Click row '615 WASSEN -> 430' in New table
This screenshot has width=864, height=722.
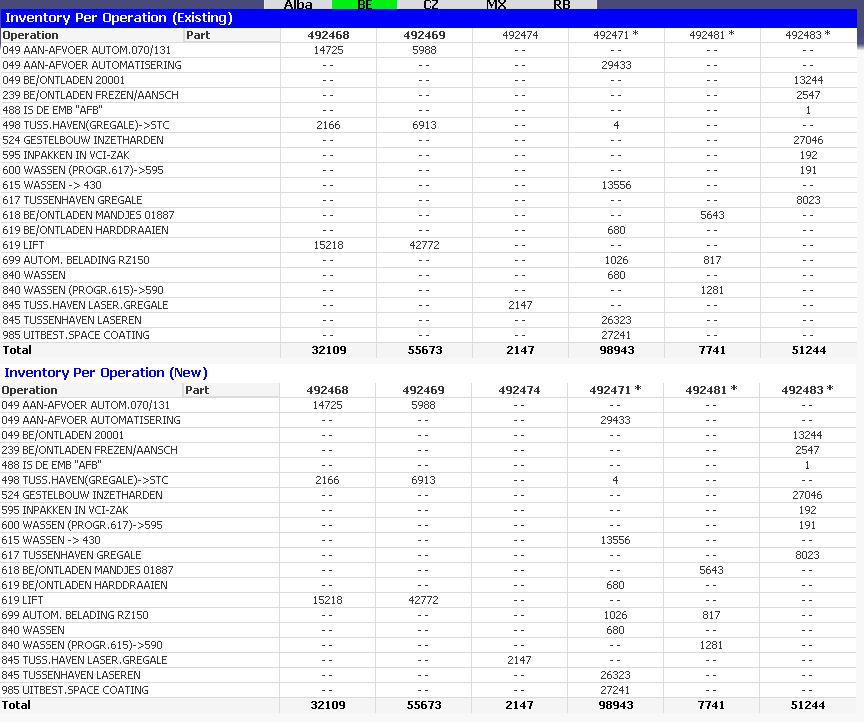[428, 540]
